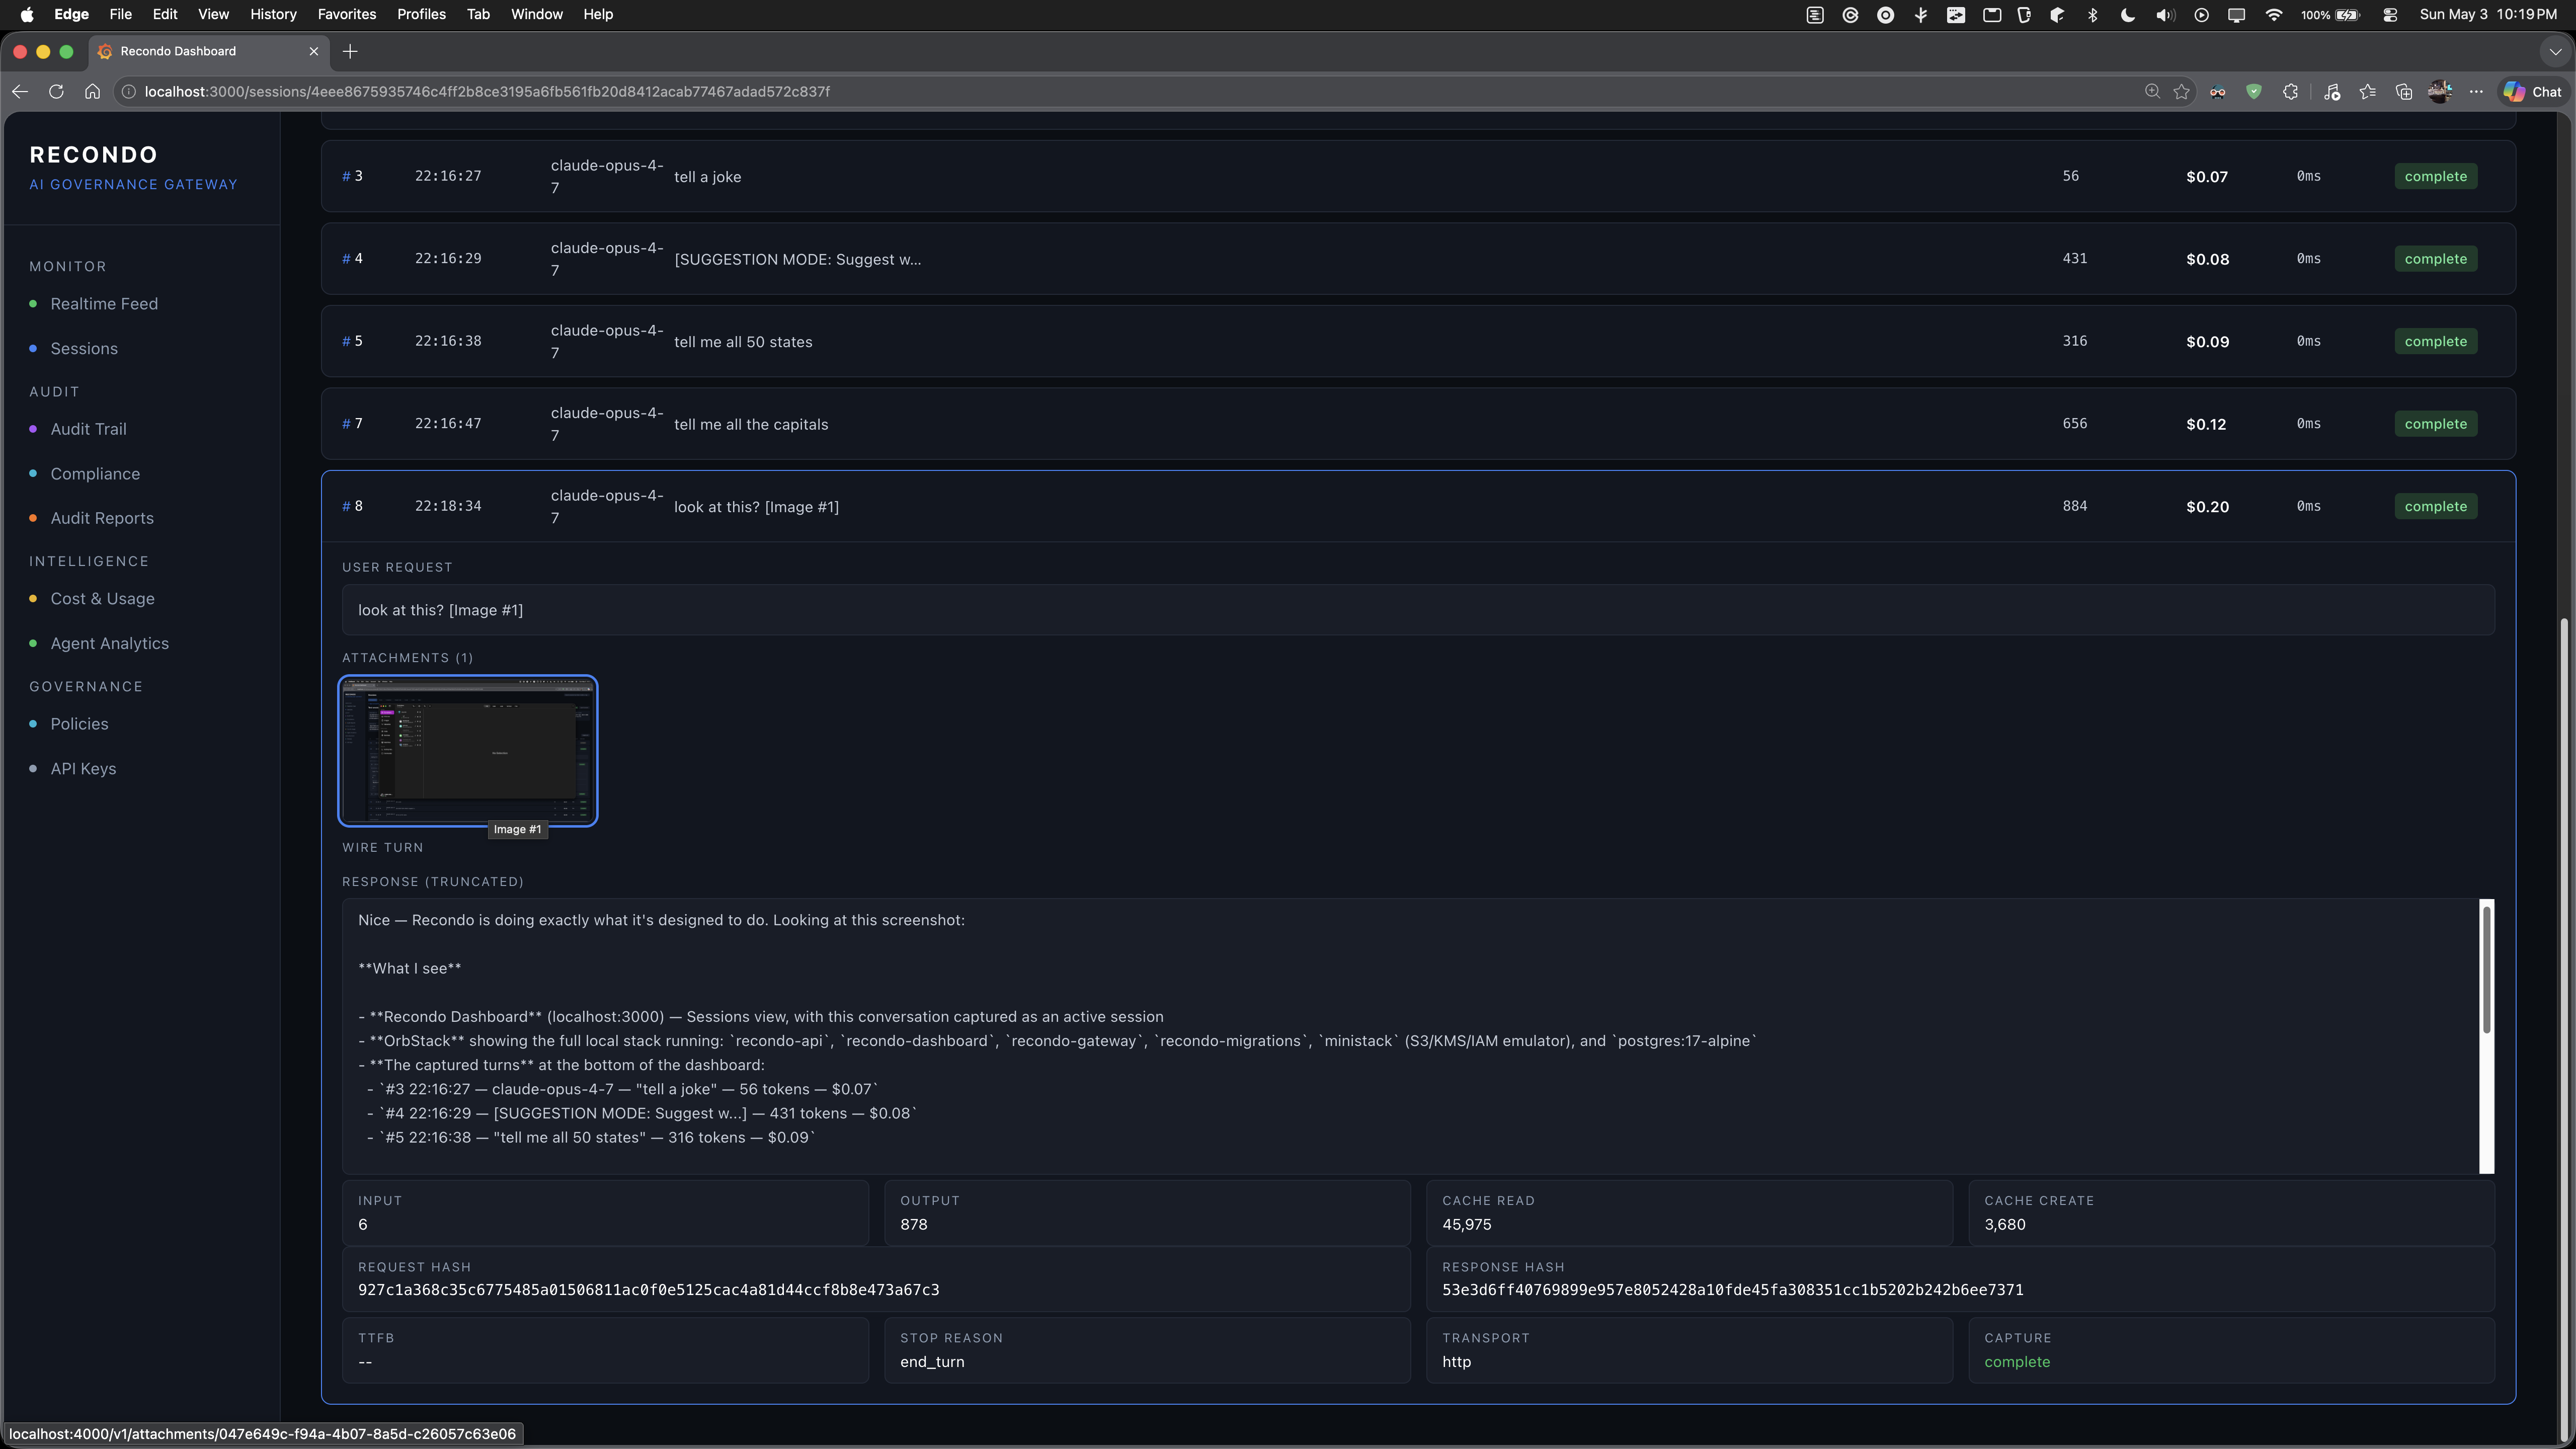This screenshot has height=1449, width=2576.
Task: Click the Capture complete status value
Action: (2016, 1362)
